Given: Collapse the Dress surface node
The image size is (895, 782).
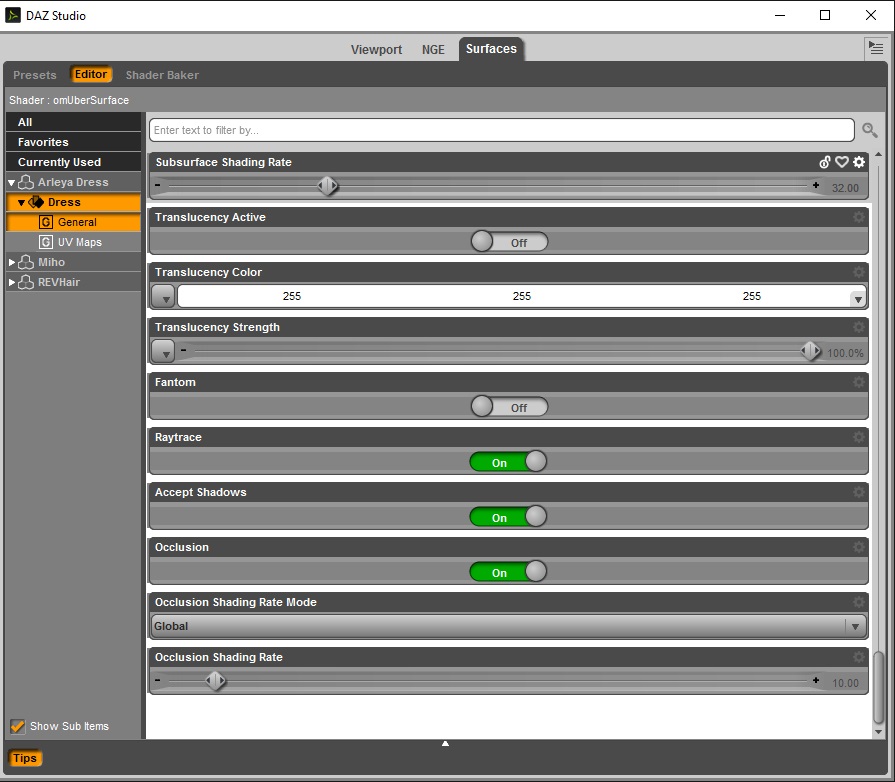Looking at the screenshot, I should pos(21,203).
